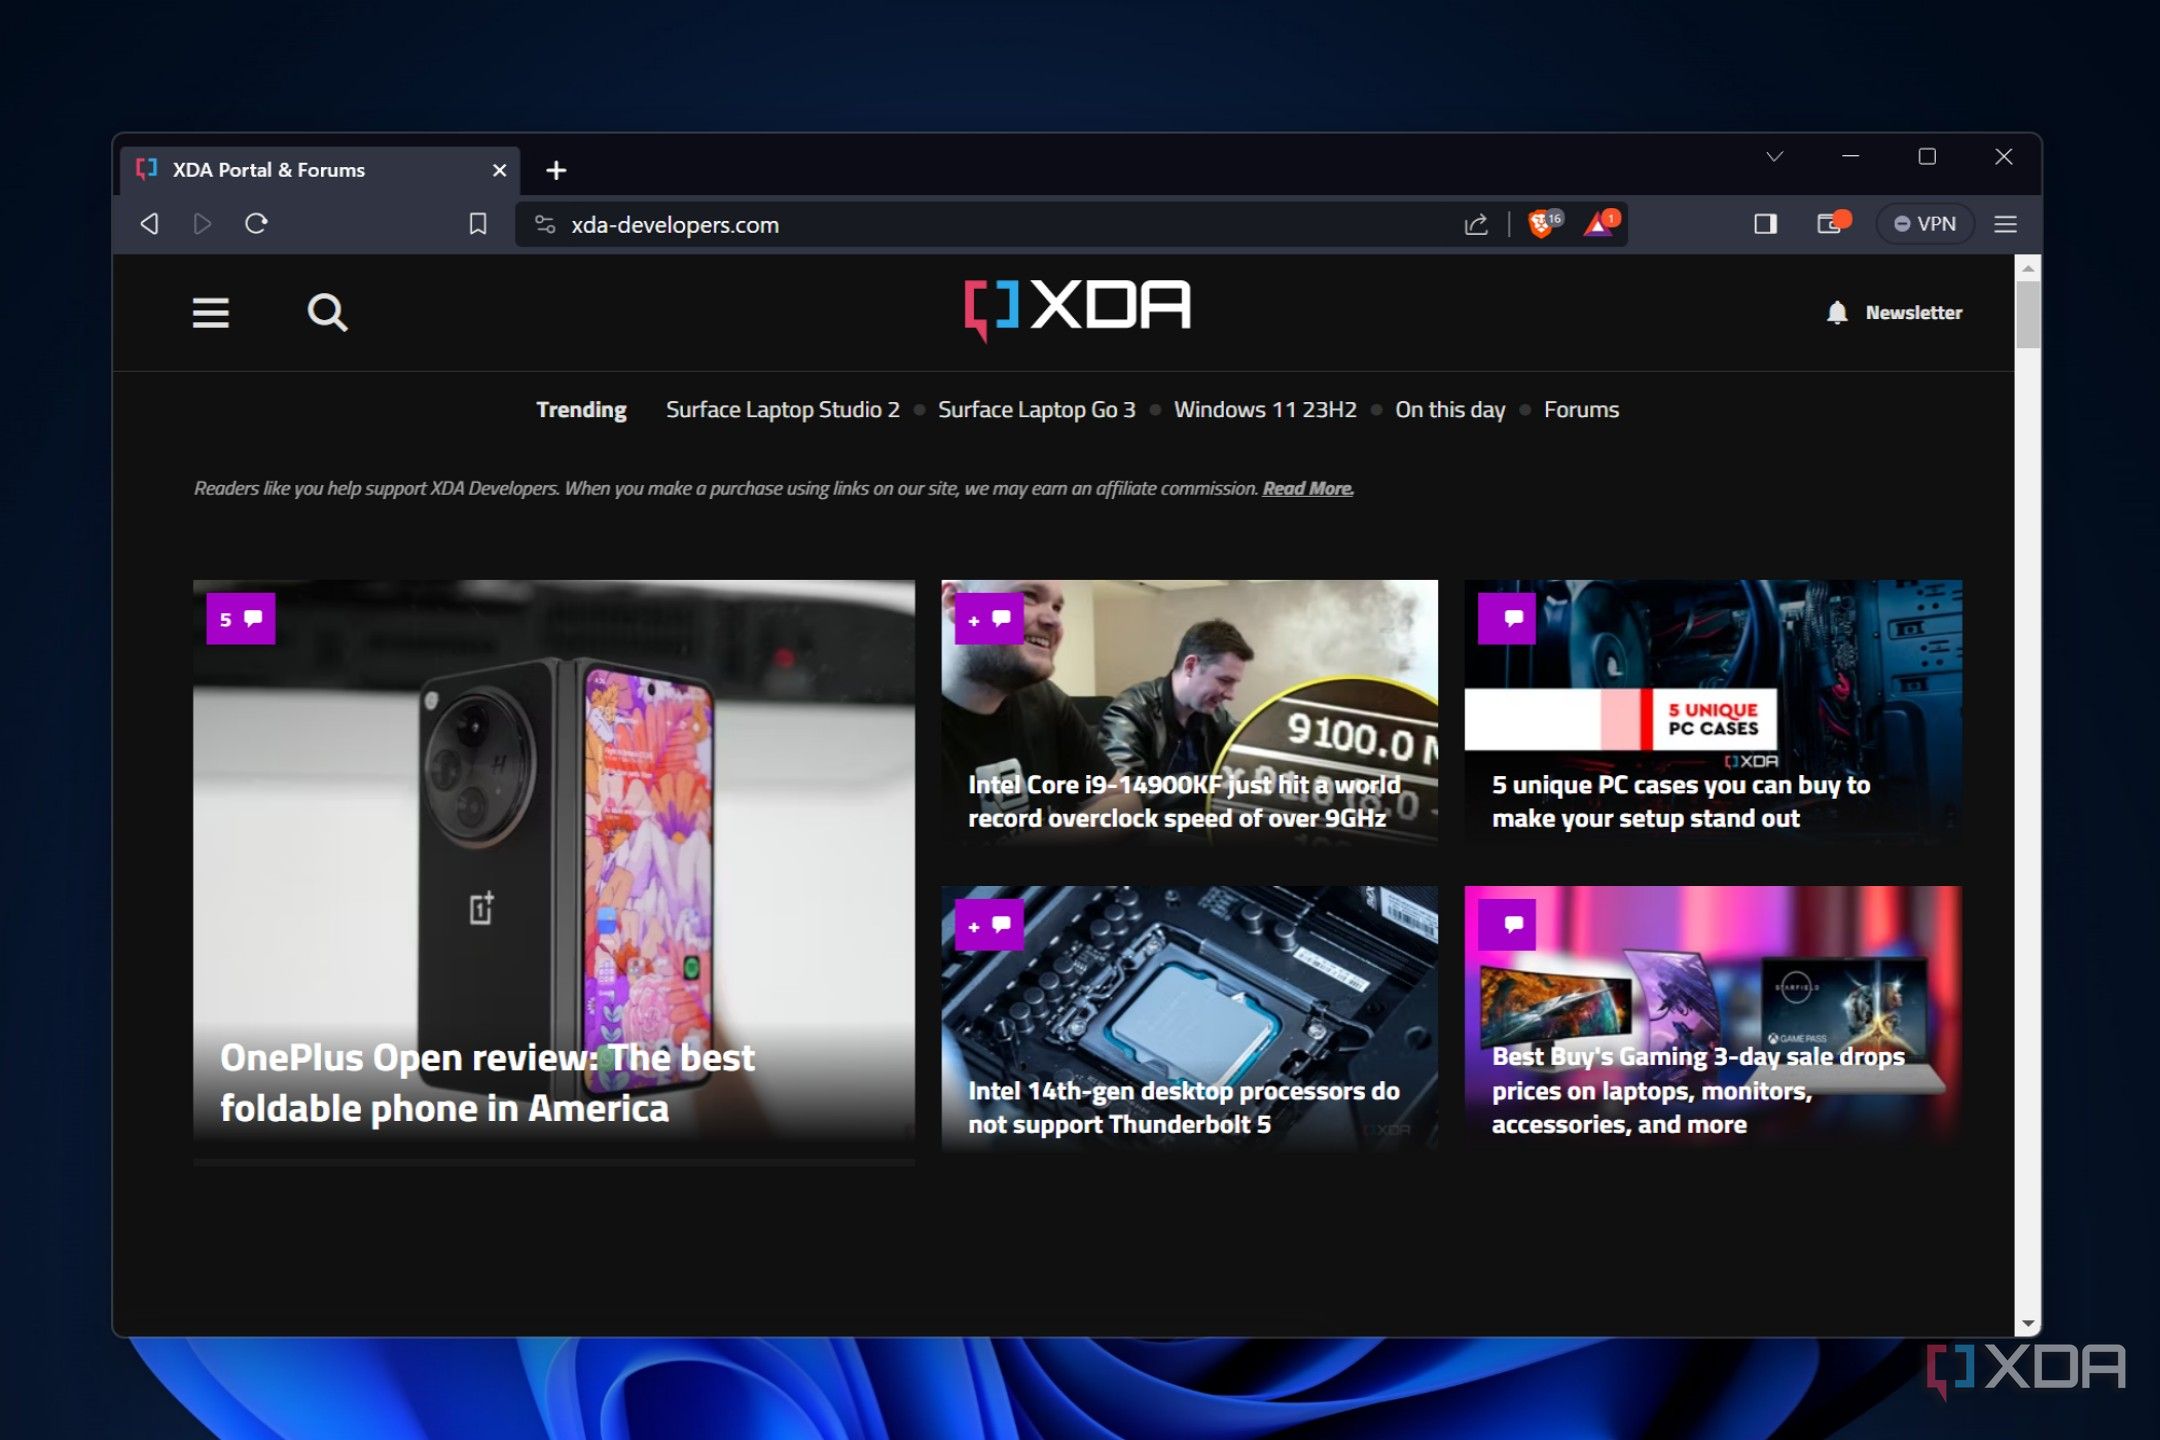The width and height of the screenshot is (2160, 1440).
Task: Toggle the sidebar panel icon
Action: [1766, 223]
